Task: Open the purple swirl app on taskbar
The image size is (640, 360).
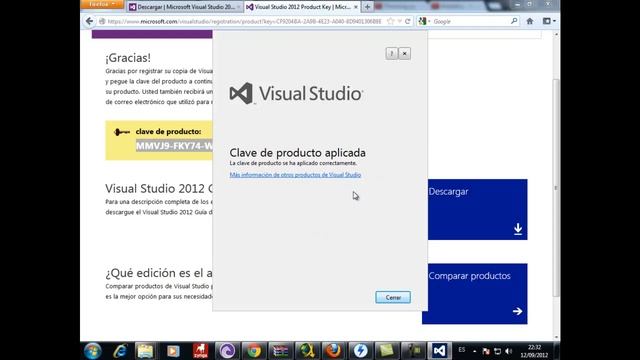Action: [227, 351]
